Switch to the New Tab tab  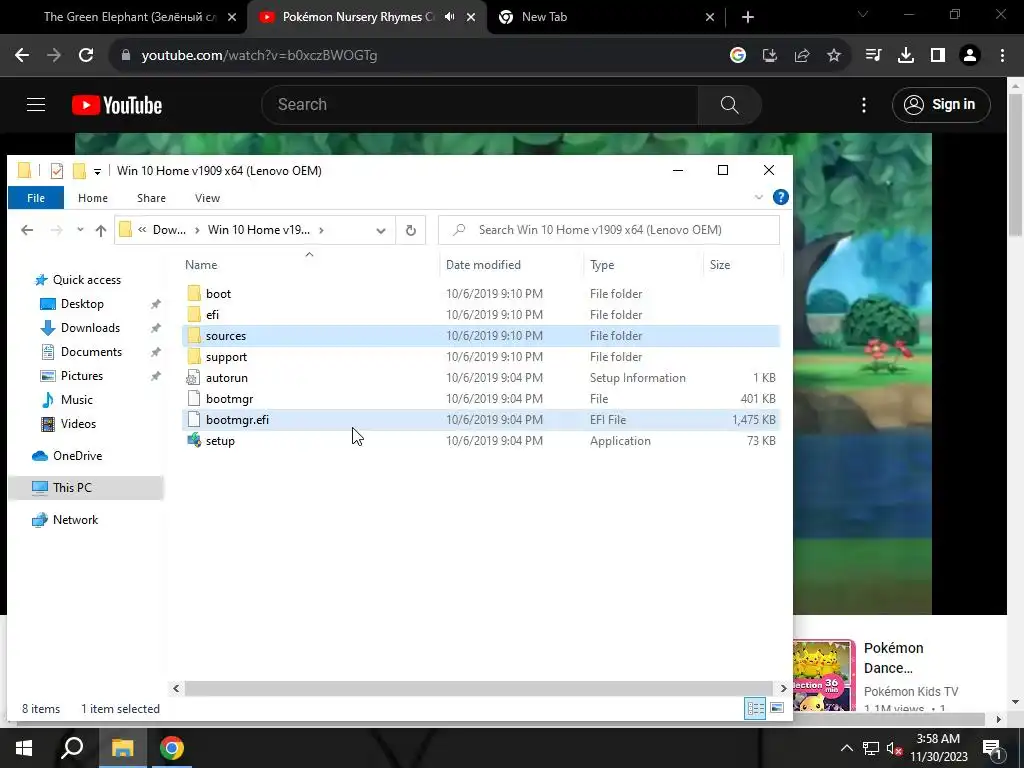544,17
